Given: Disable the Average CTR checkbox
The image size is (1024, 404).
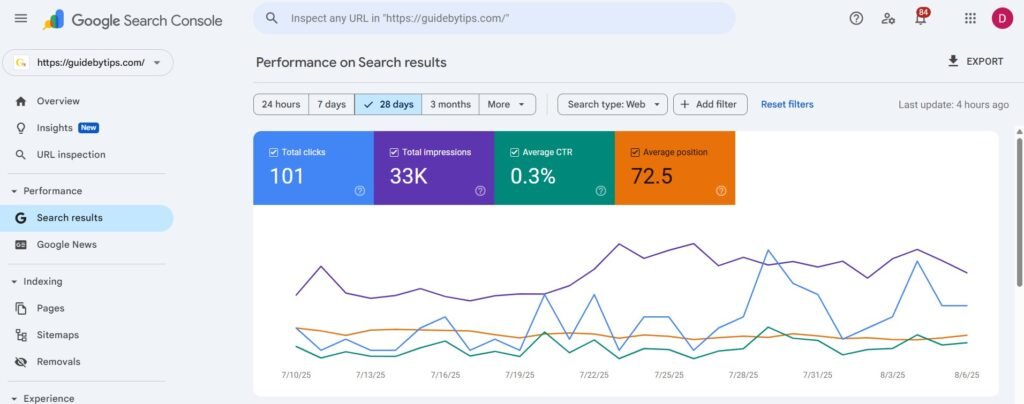Looking at the screenshot, I should 515,153.
